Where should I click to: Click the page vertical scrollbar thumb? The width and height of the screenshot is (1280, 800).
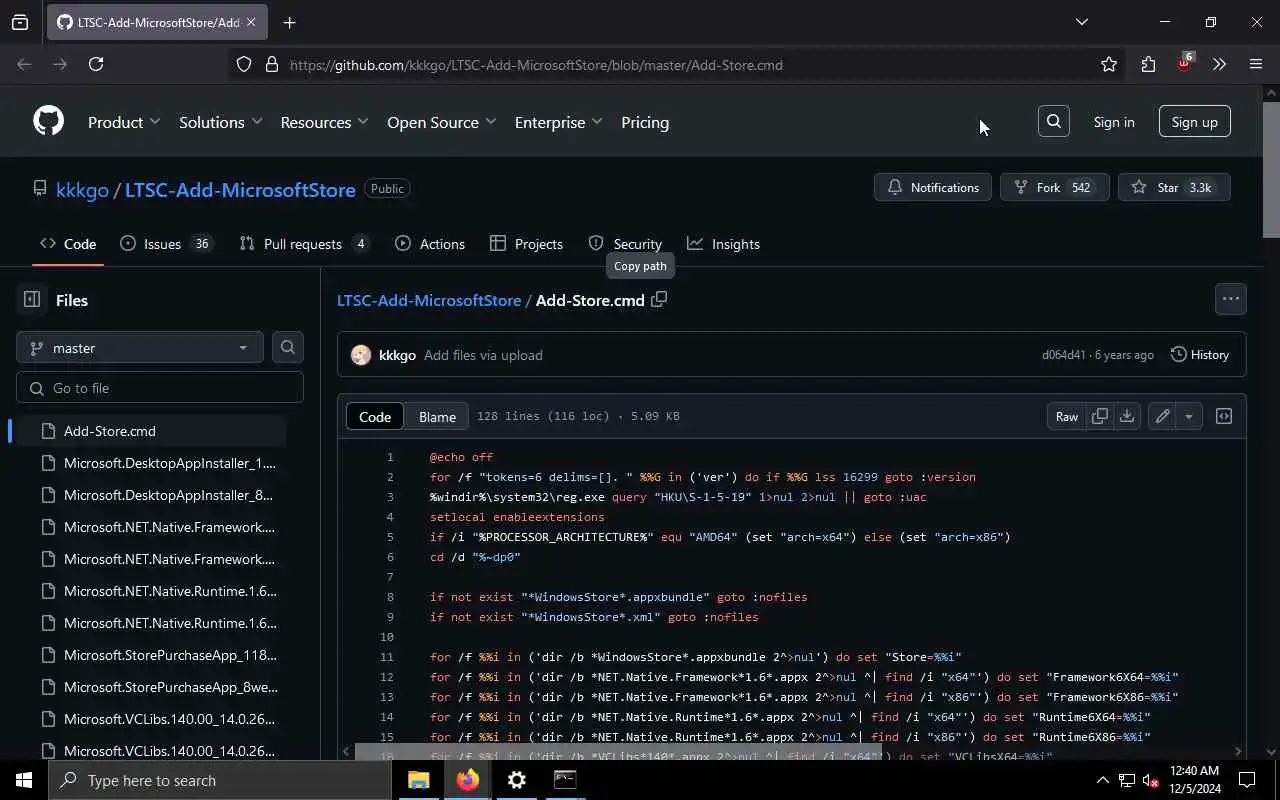click(x=1271, y=170)
